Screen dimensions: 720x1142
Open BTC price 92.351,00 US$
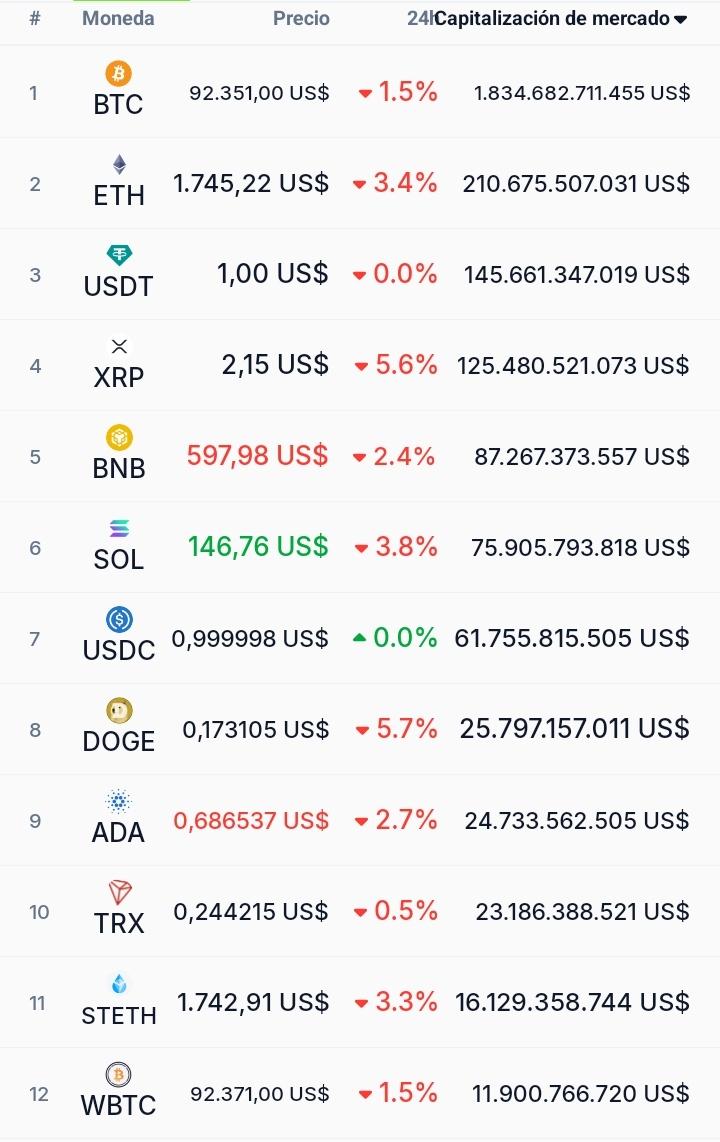[x=259, y=92]
